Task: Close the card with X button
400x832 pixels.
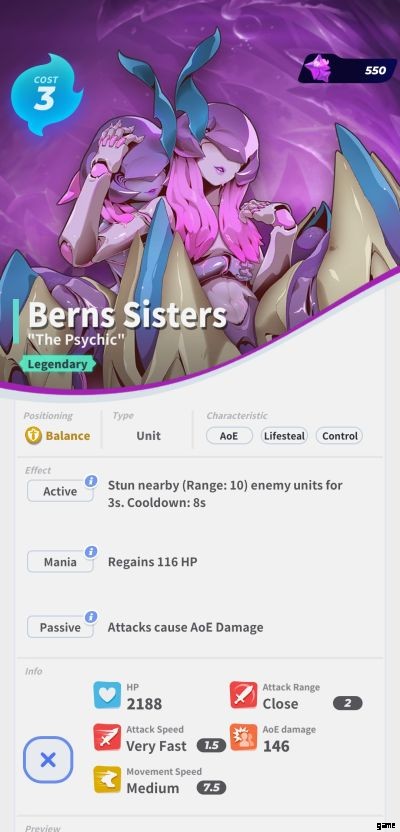Action: click(48, 760)
